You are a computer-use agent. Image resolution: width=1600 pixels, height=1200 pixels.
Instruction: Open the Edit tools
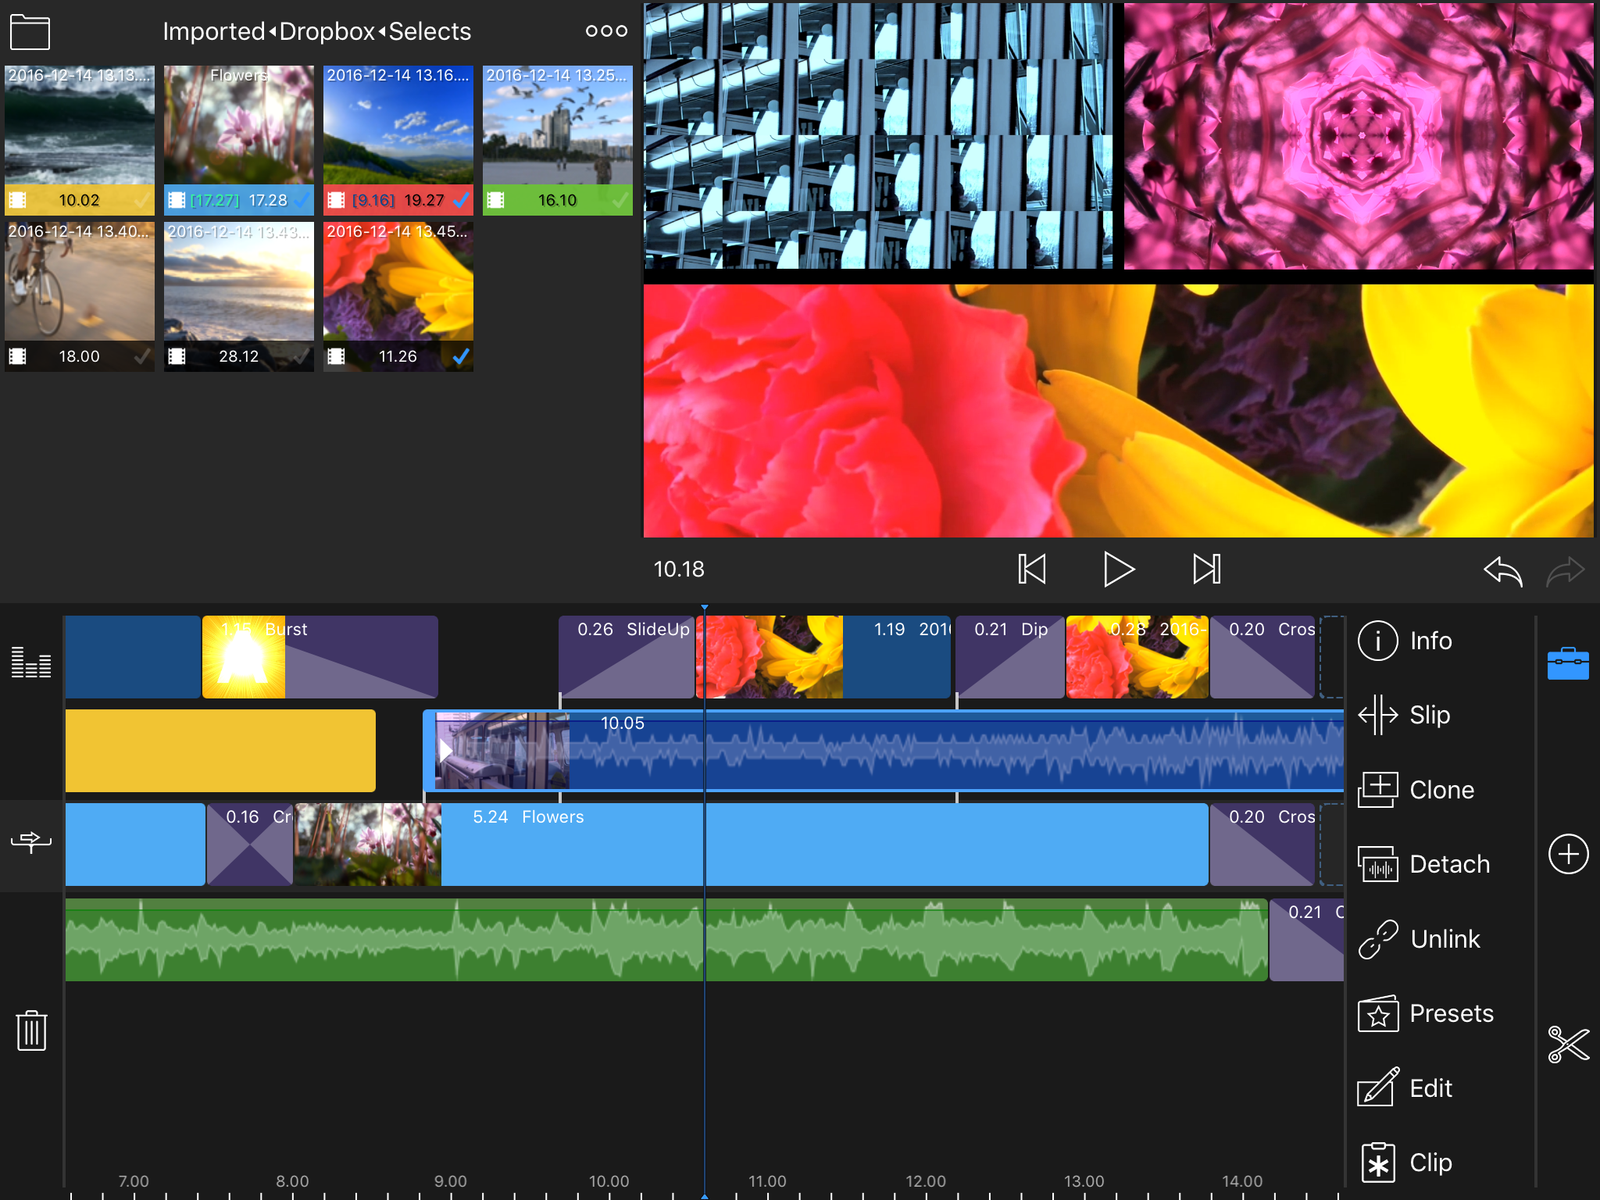coord(1405,1088)
